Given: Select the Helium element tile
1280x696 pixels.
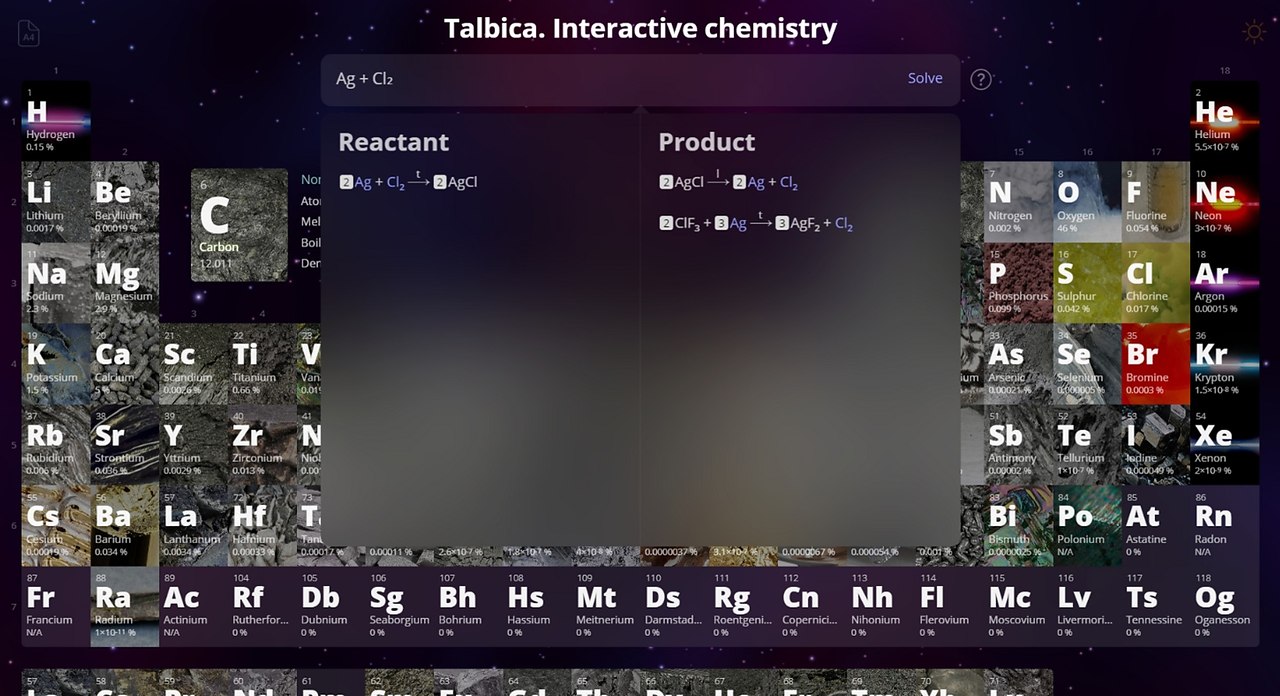Looking at the screenshot, I should point(1224,121).
